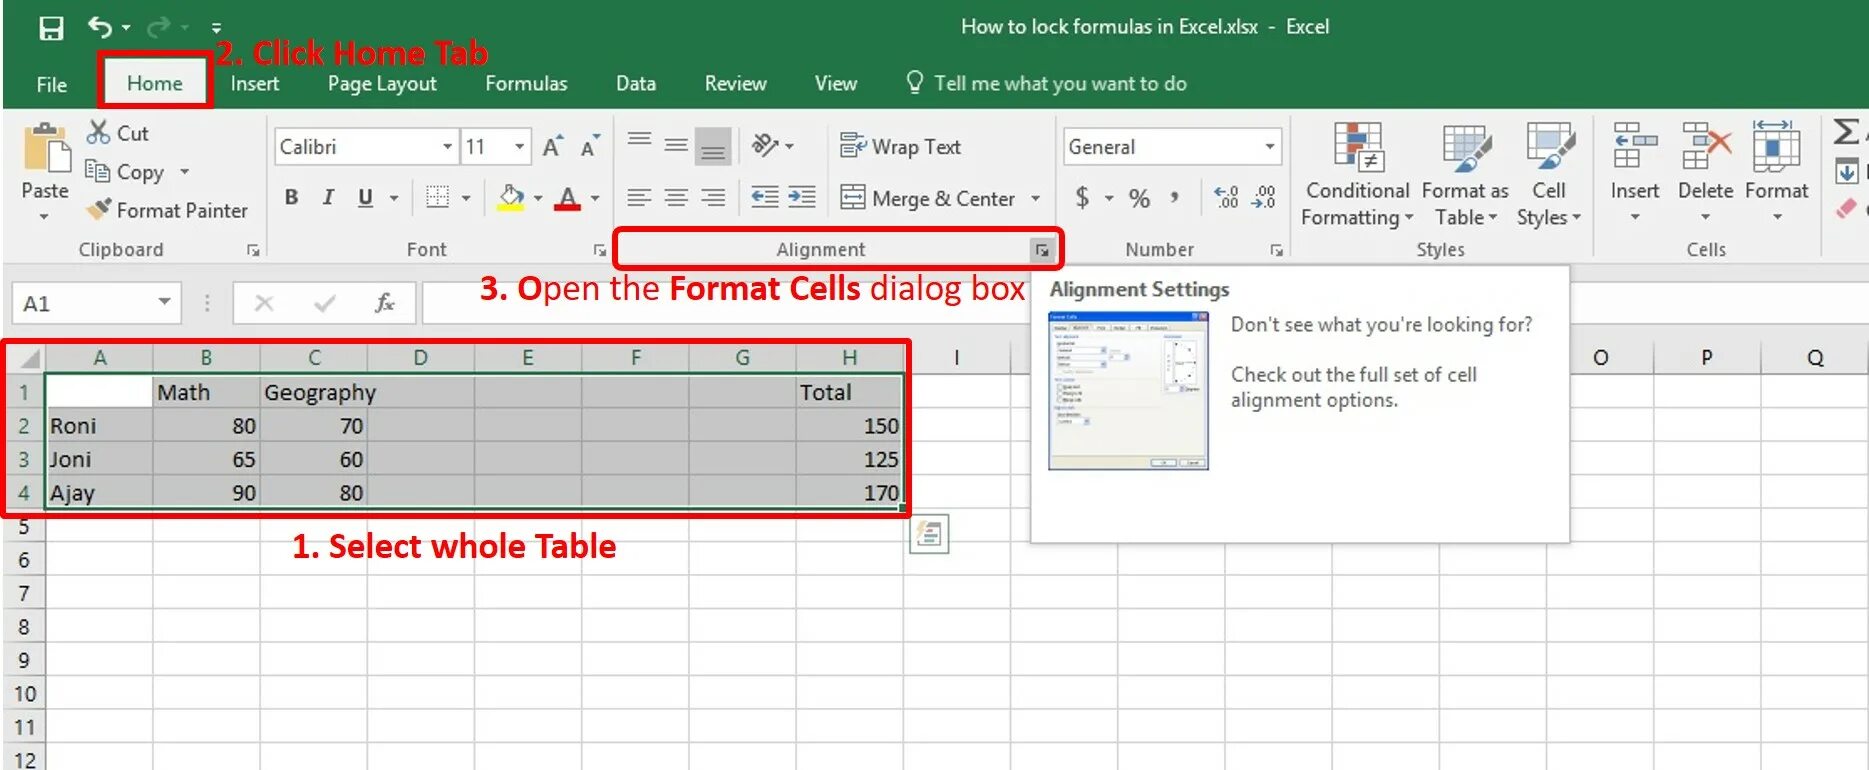
Task: Click the Conditional Formatting button
Action: tap(1357, 175)
